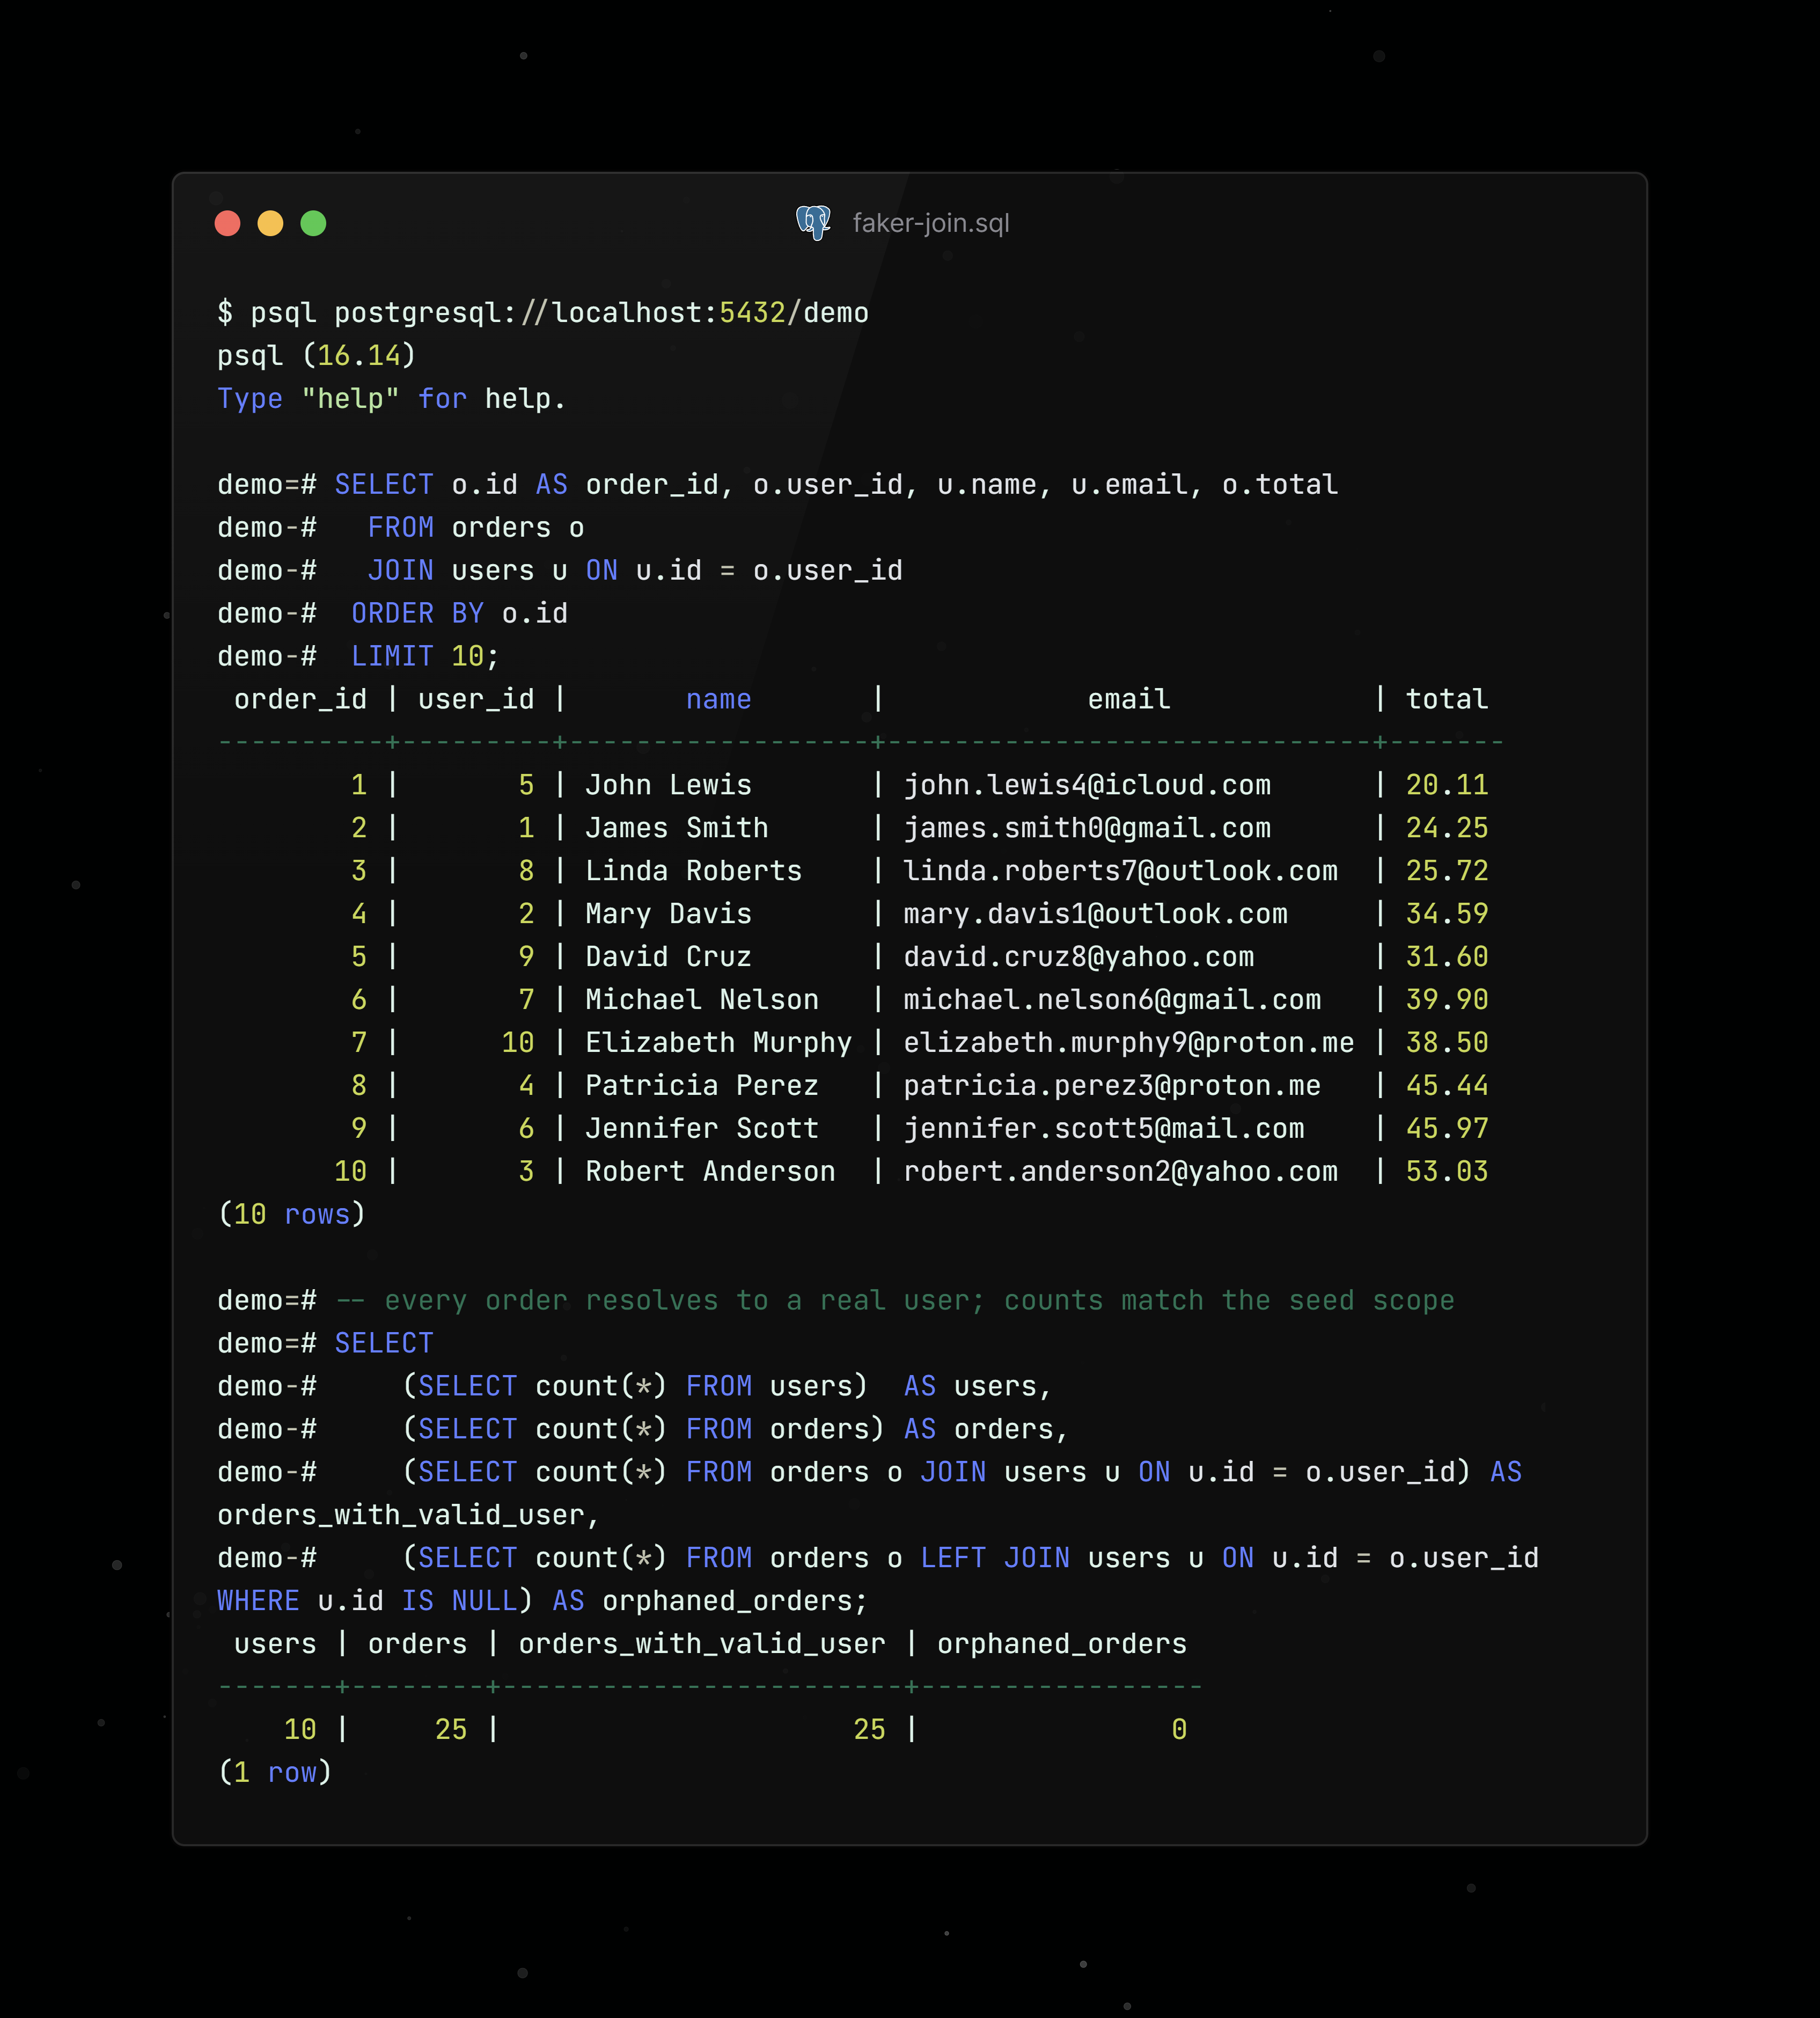Click the name John Lewis
The image size is (1820, 2018).
[668, 785]
